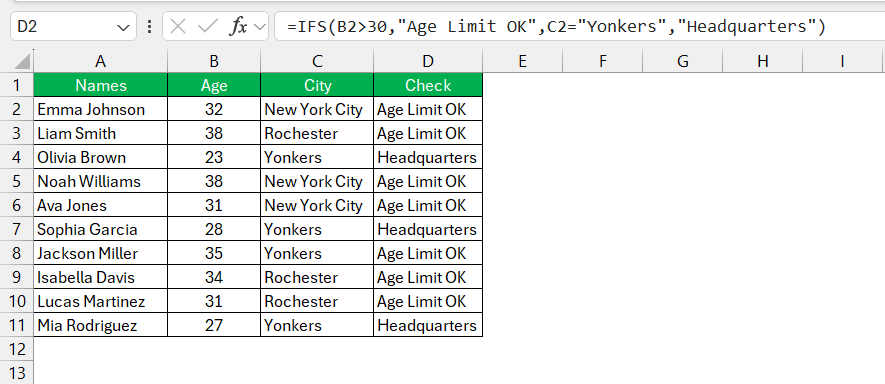Click Sophia Garcia's age 28
This screenshot has width=885, height=384.
coord(214,229)
